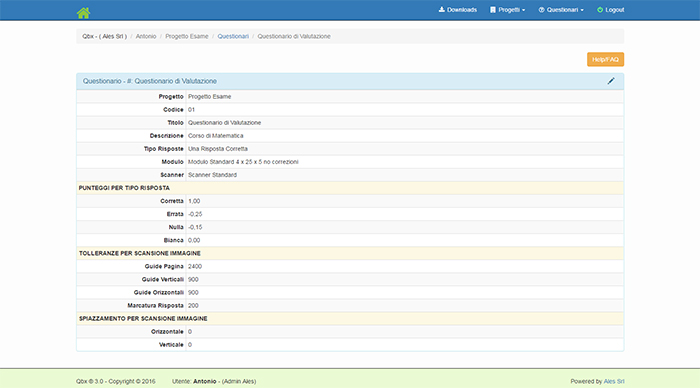Click the Guide Pagina value 2400

click(195, 267)
